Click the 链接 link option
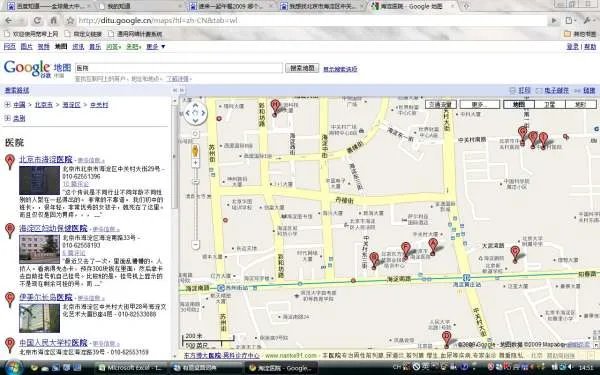The image size is (600, 375). (x=589, y=90)
